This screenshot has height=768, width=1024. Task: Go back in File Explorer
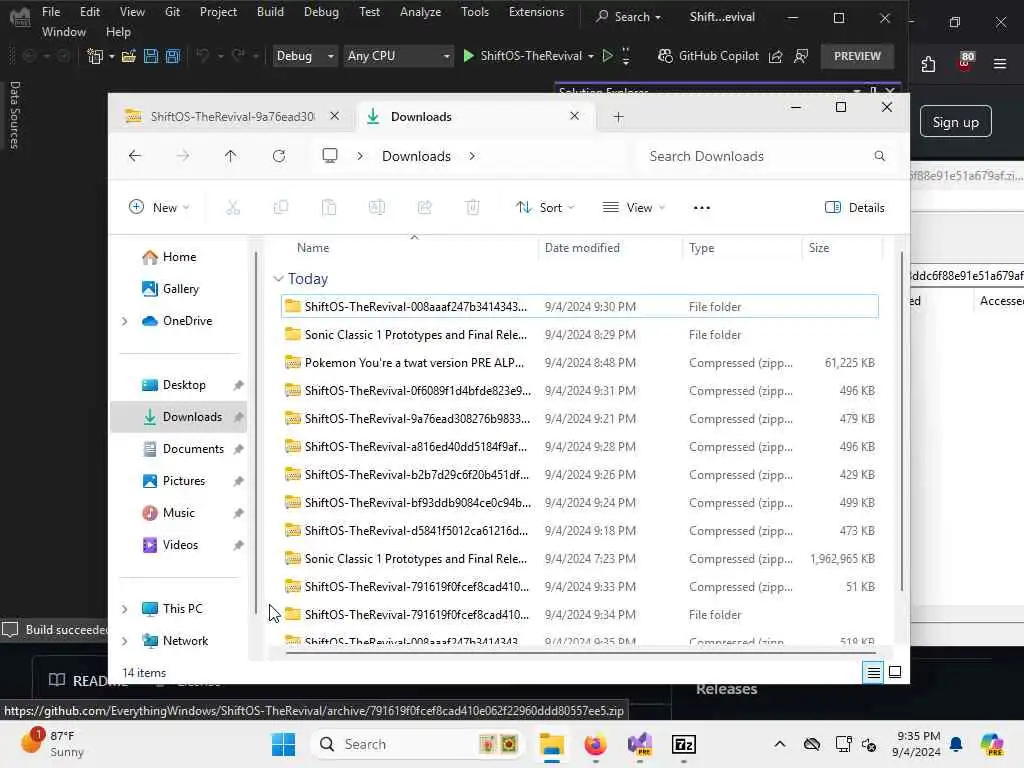(x=135, y=156)
